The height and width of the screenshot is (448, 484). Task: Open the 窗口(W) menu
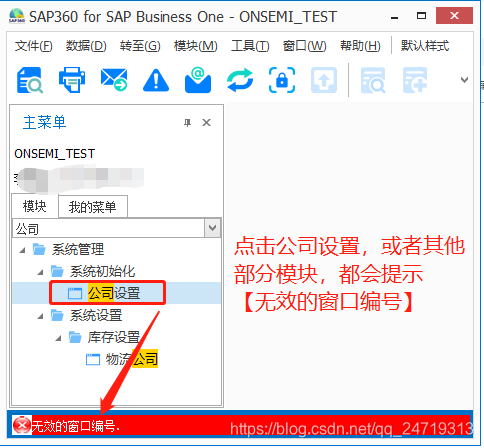tap(304, 46)
